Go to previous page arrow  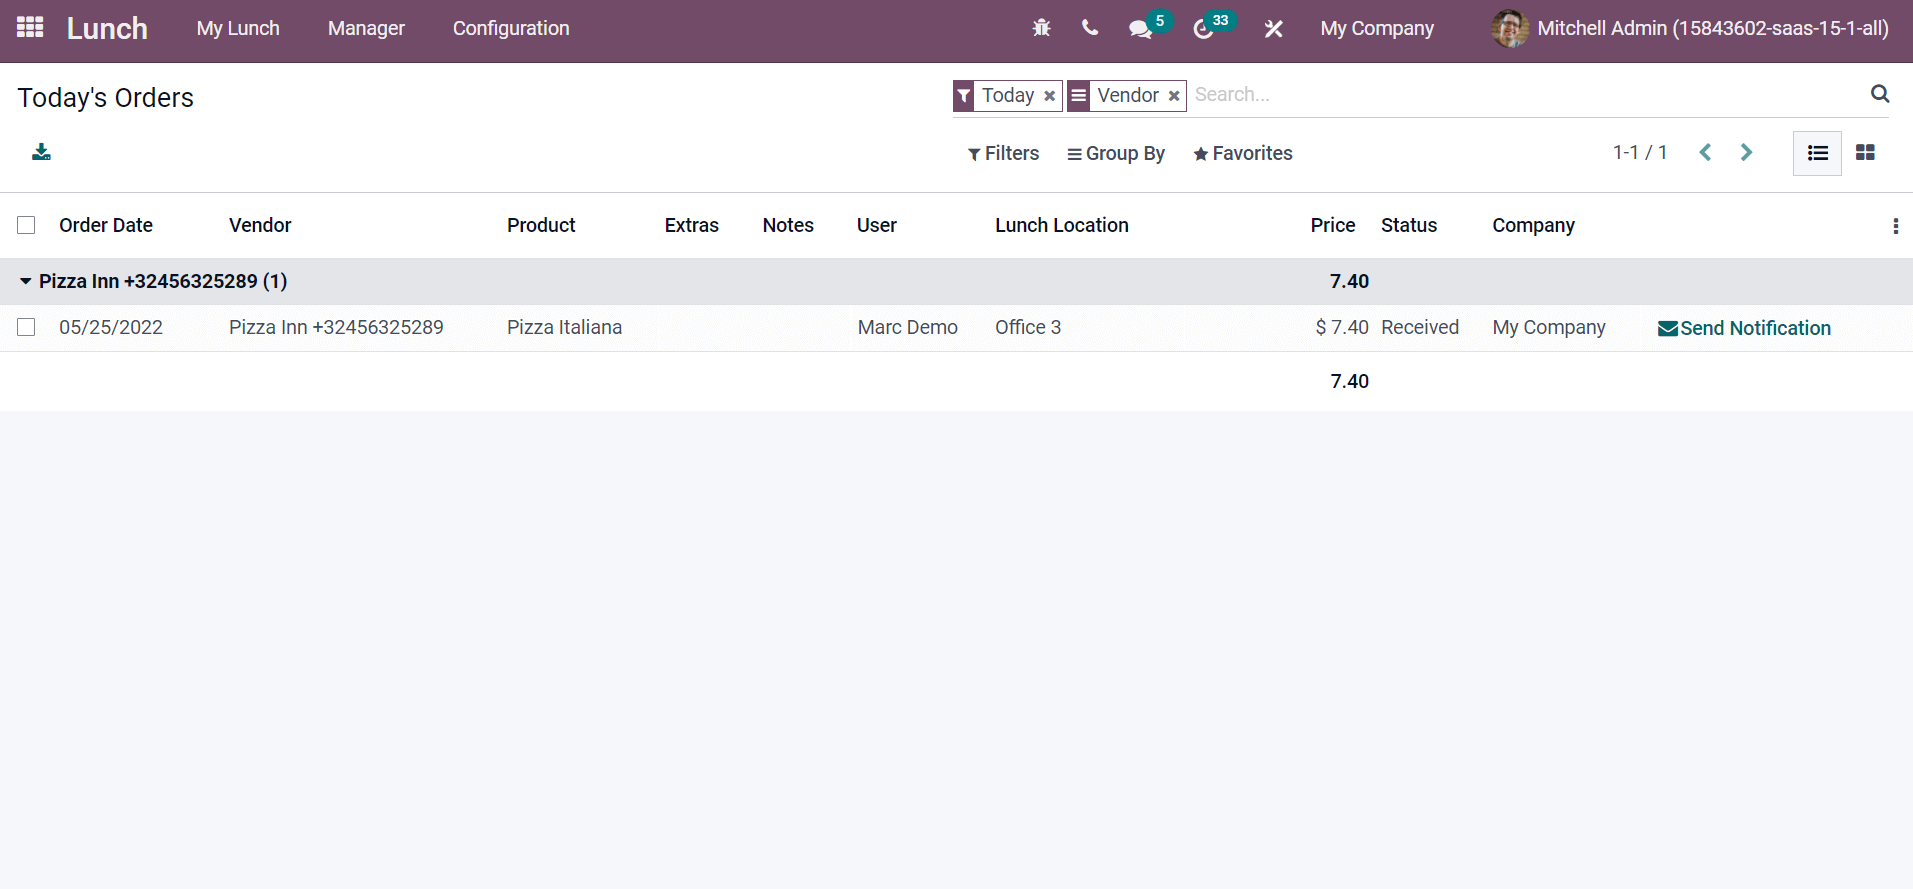pyautogui.click(x=1705, y=152)
